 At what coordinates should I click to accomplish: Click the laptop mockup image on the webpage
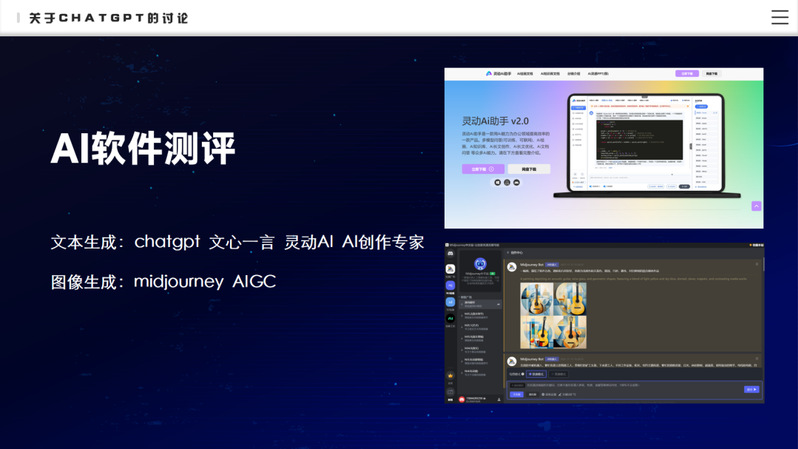[647, 144]
